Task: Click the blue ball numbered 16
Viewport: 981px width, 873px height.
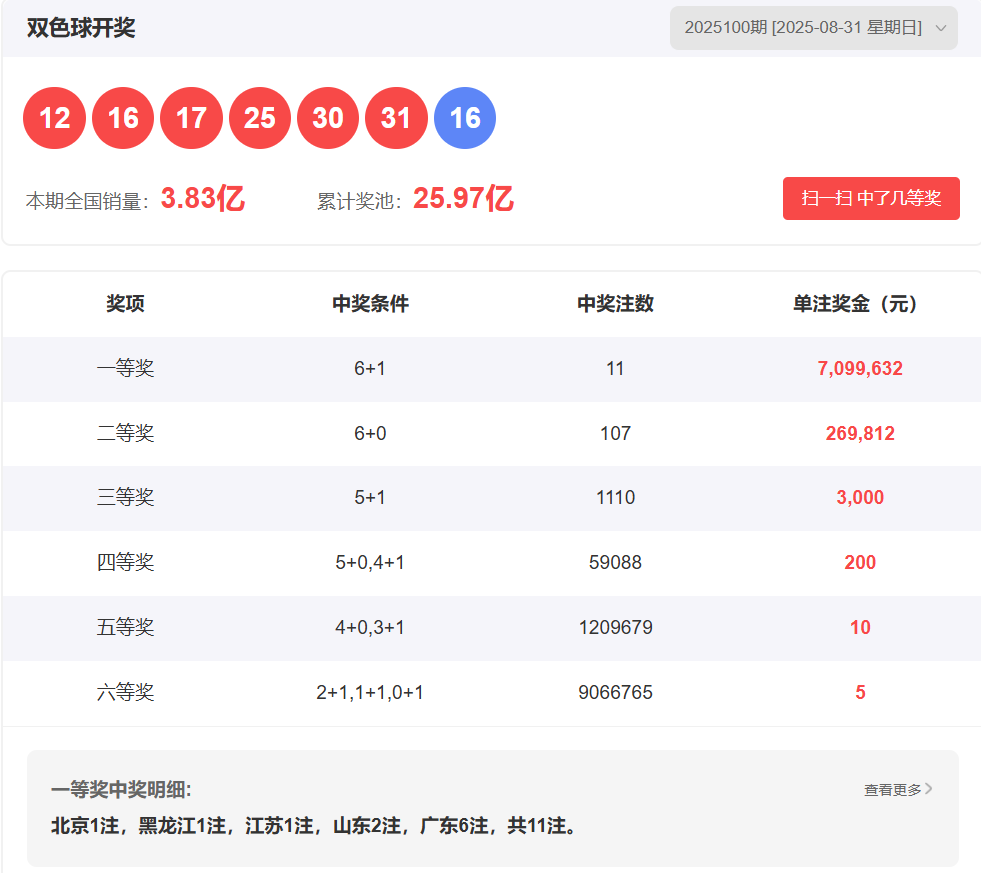Action: pyautogui.click(x=465, y=118)
